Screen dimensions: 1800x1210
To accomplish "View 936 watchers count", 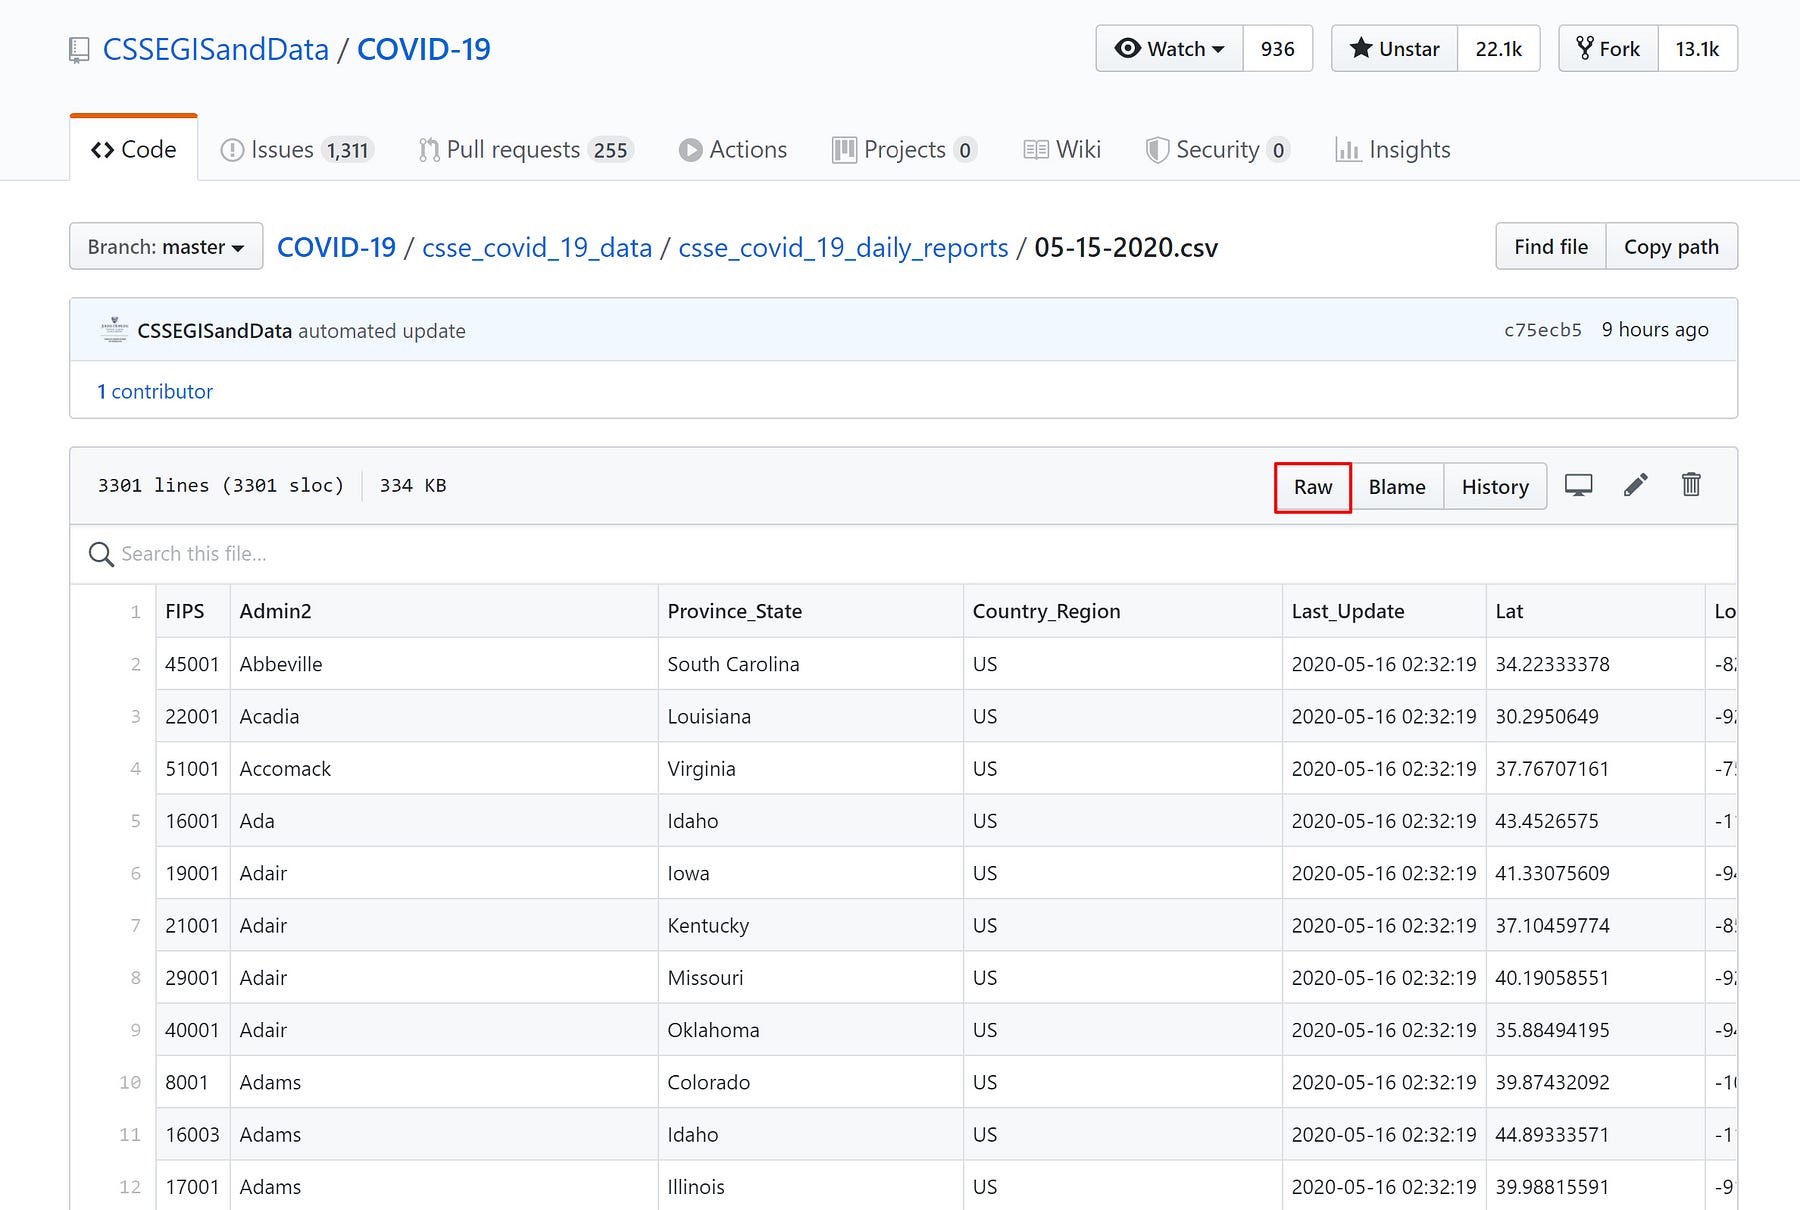I will 1278,49.
